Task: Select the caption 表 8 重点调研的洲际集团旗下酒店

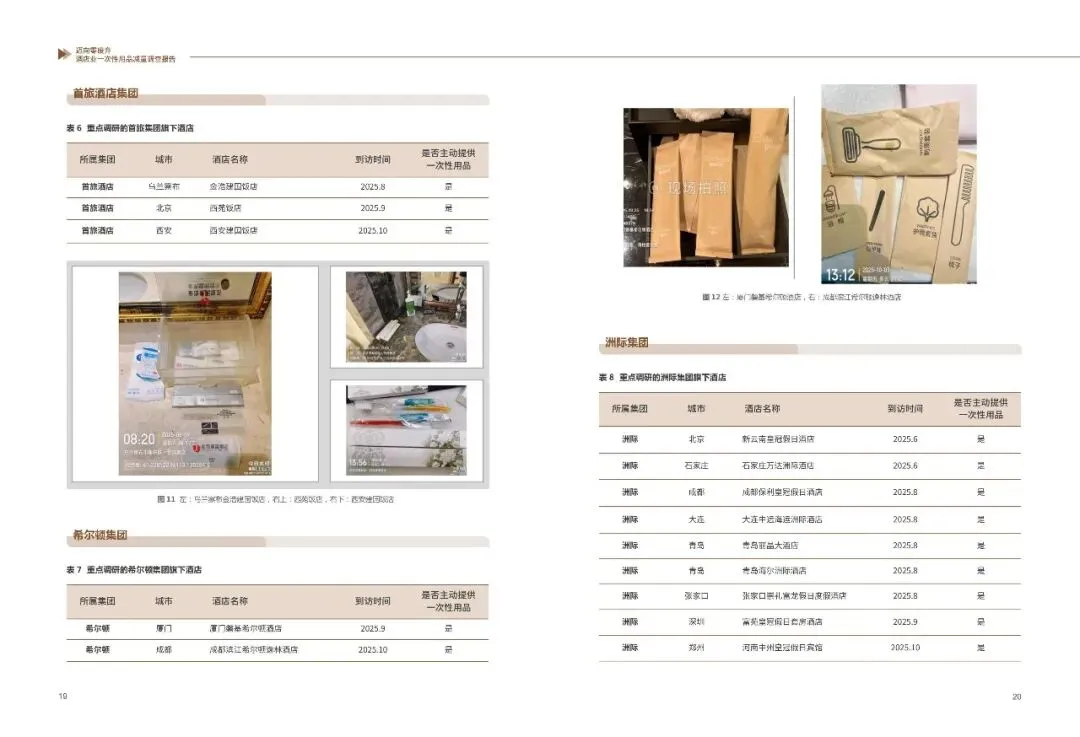Action: pos(663,377)
